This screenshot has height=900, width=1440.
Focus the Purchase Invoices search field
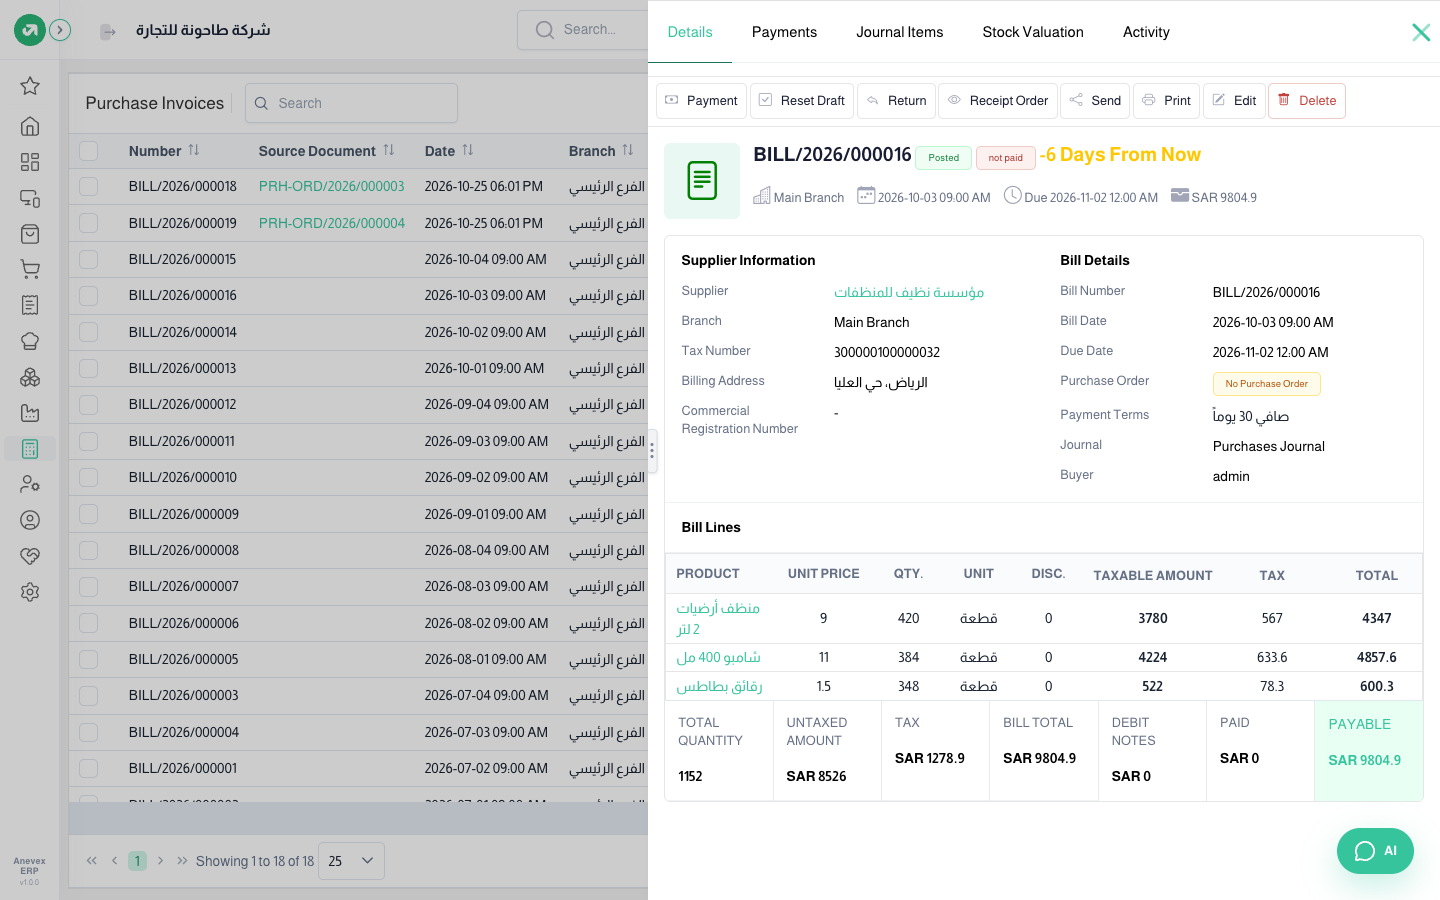(x=351, y=103)
